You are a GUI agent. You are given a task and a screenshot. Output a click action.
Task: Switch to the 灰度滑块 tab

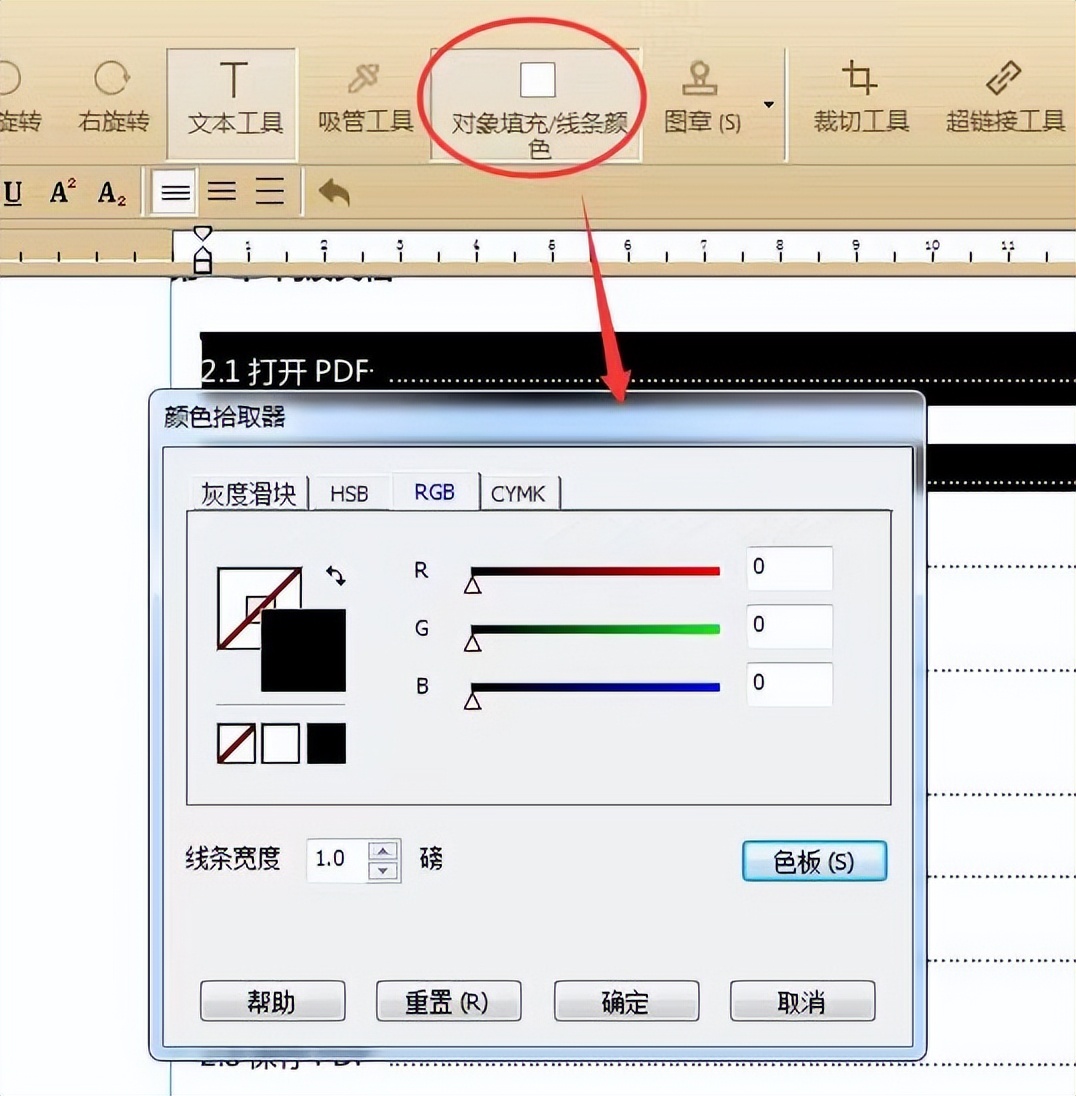coord(249,493)
